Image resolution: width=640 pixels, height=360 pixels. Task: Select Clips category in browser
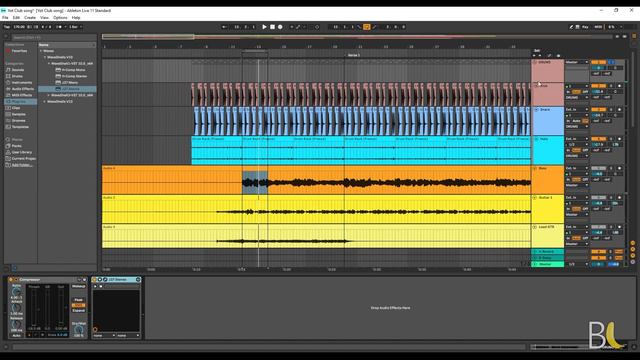point(16,108)
